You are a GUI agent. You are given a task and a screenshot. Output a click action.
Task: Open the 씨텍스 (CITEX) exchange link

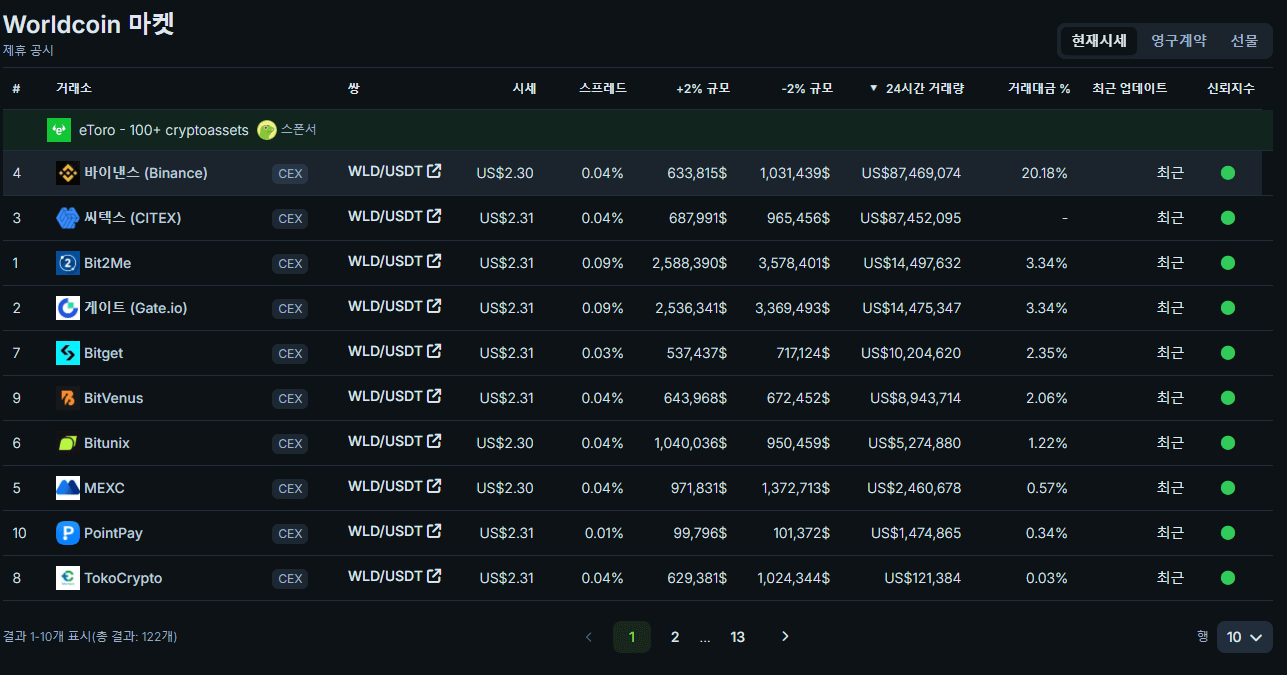pyautogui.click(x=133, y=218)
